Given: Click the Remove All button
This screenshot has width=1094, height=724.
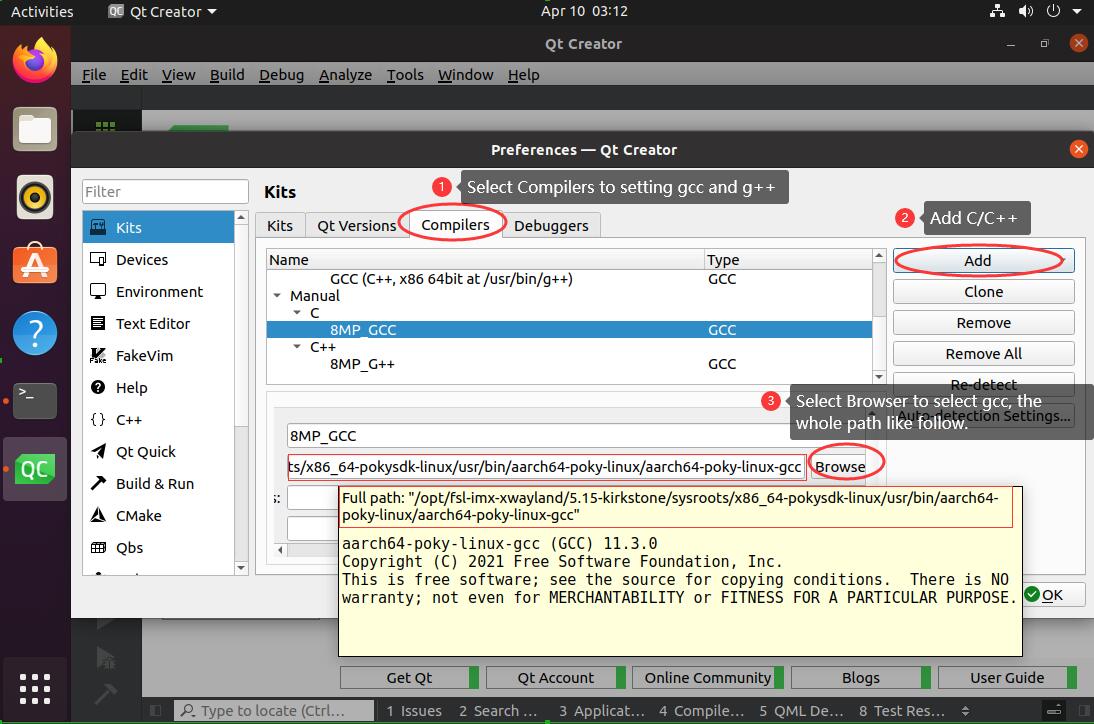Looking at the screenshot, I should click(984, 354).
